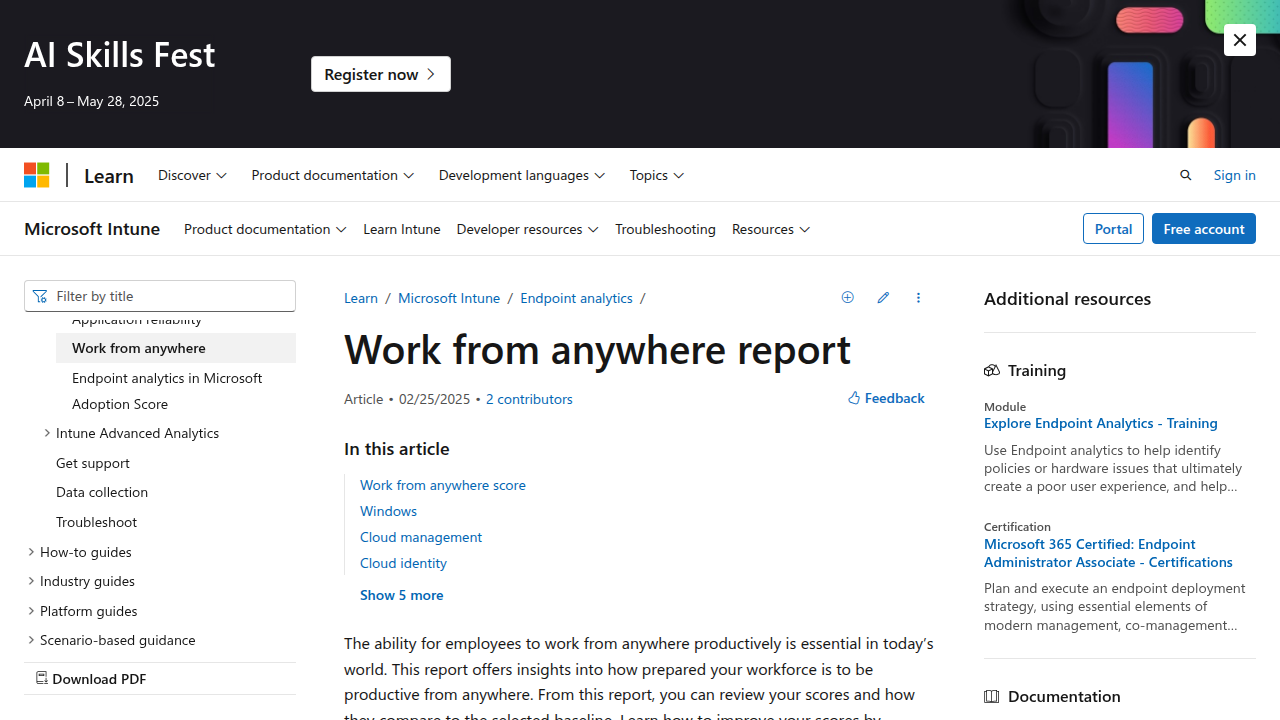The image size is (1280, 720).
Task: Click Download PDF button
Action: tap(91, 679)
